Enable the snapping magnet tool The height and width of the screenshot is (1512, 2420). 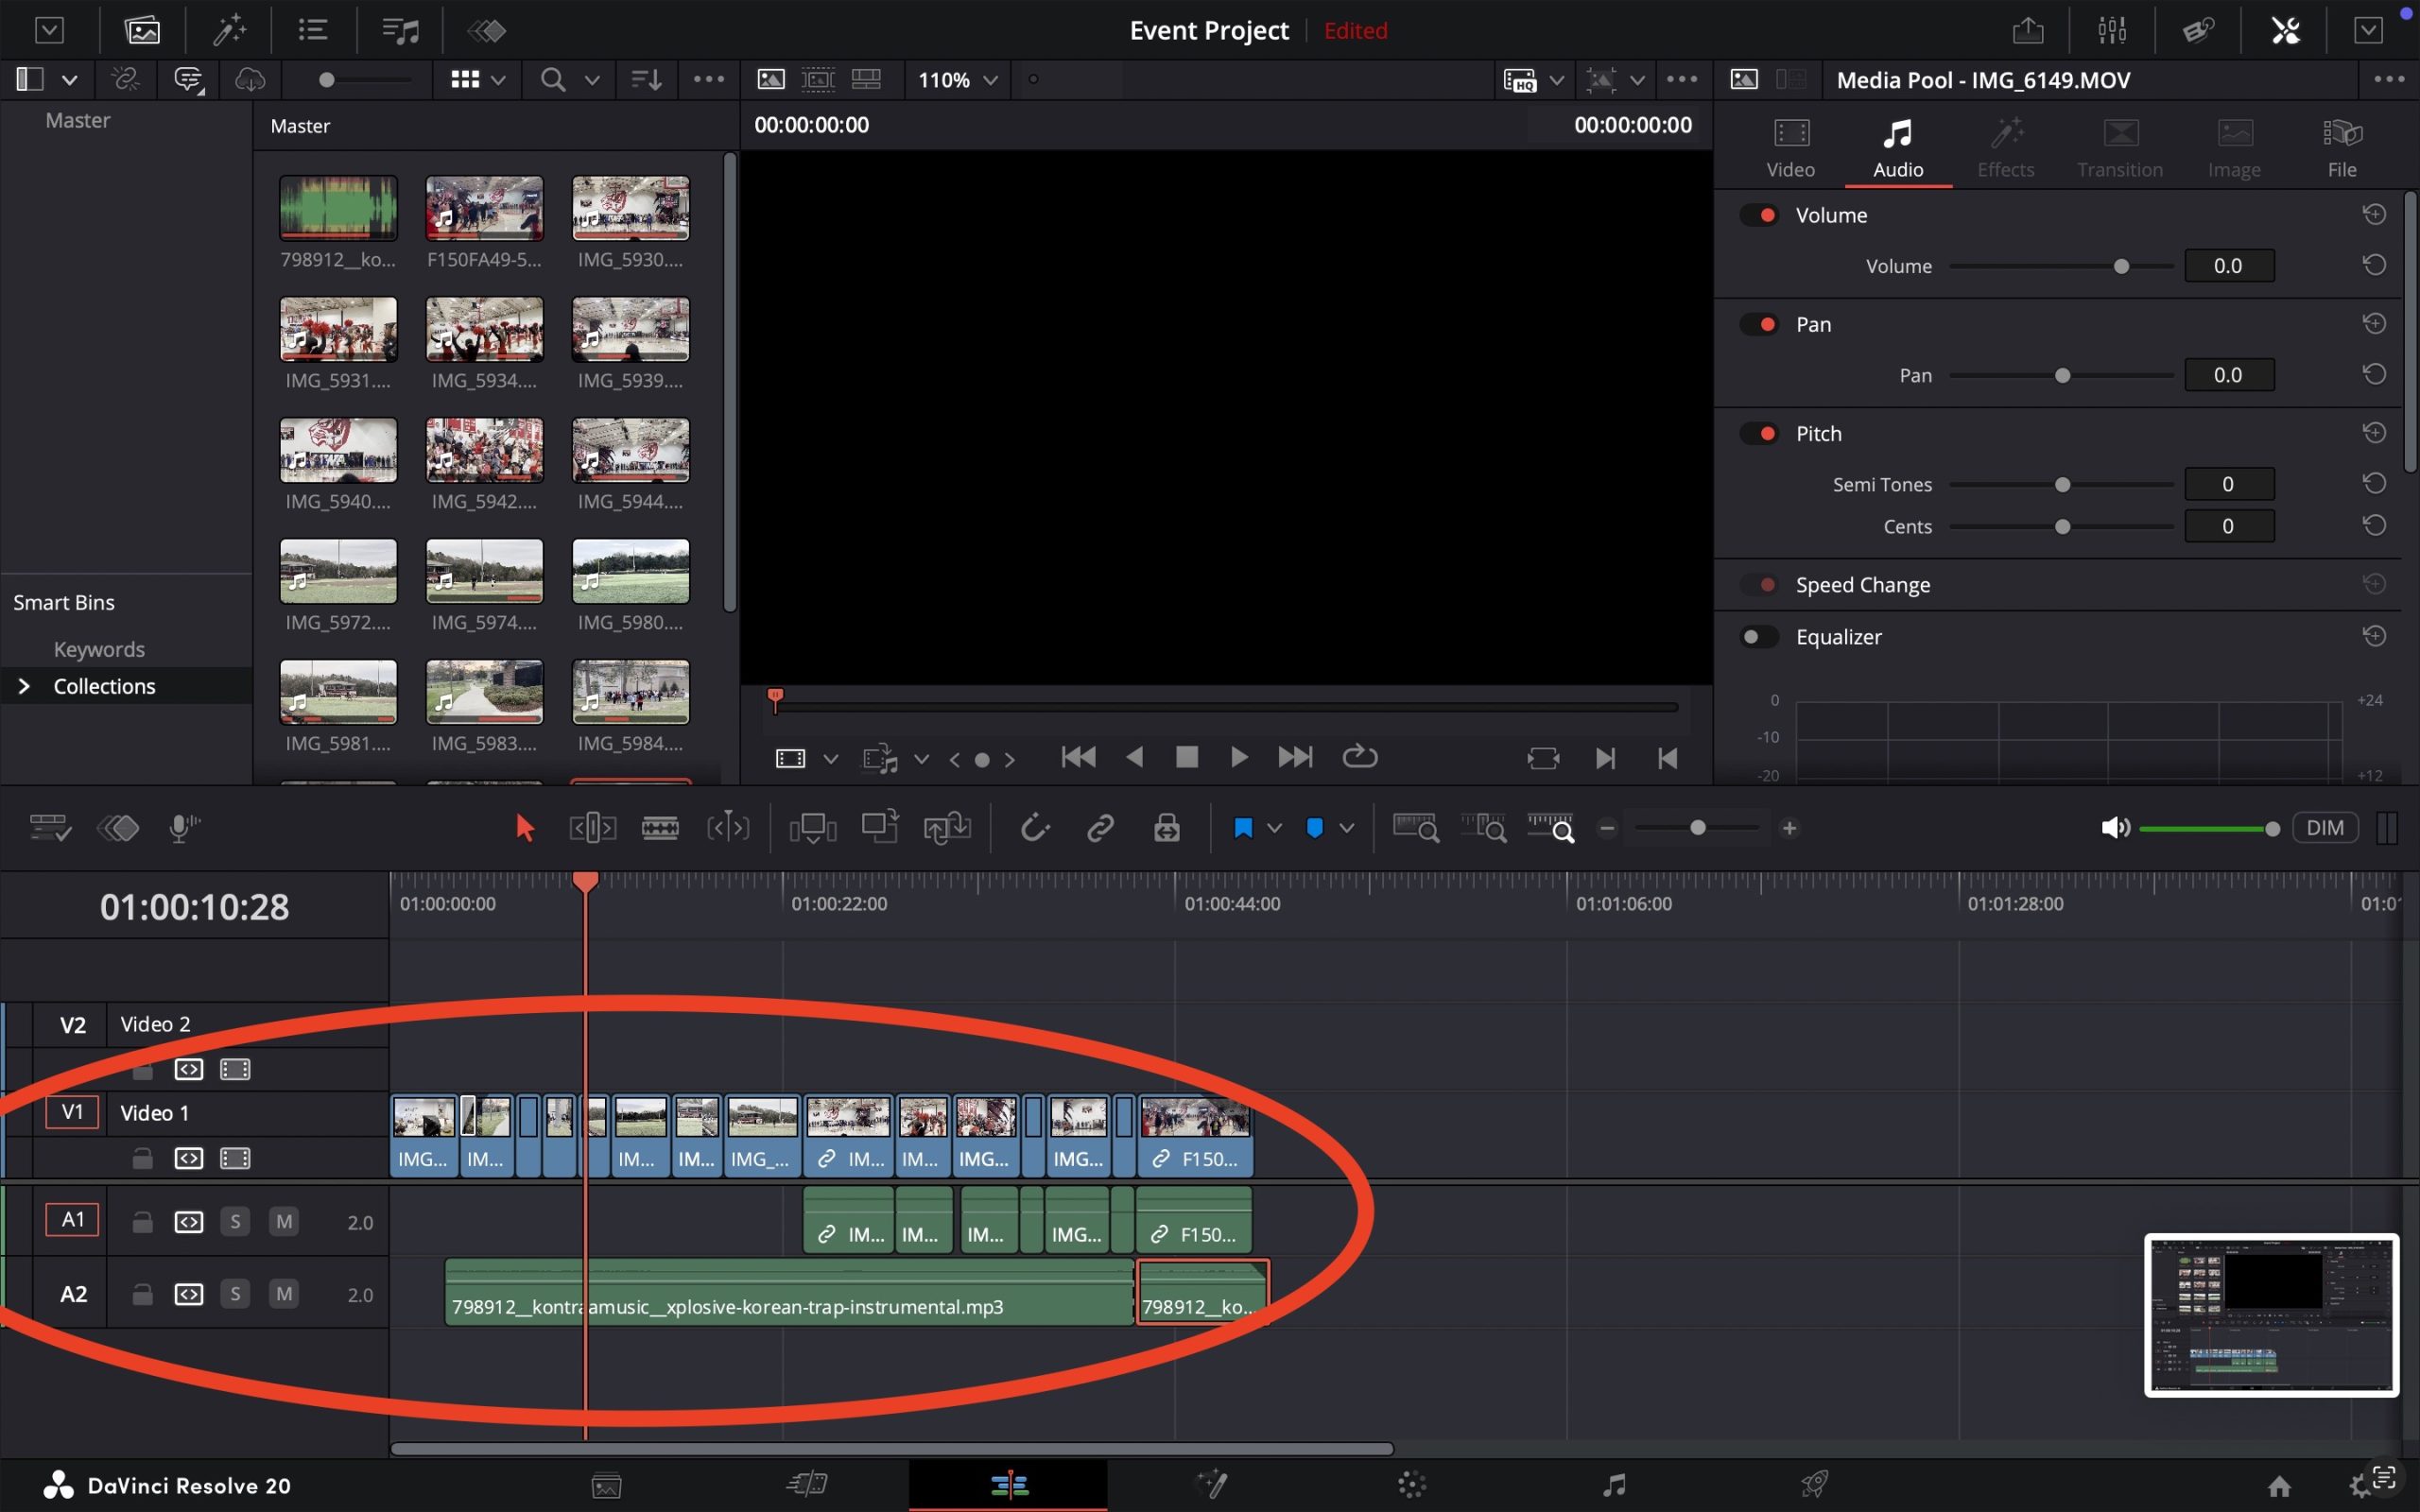coord(1034,828)
